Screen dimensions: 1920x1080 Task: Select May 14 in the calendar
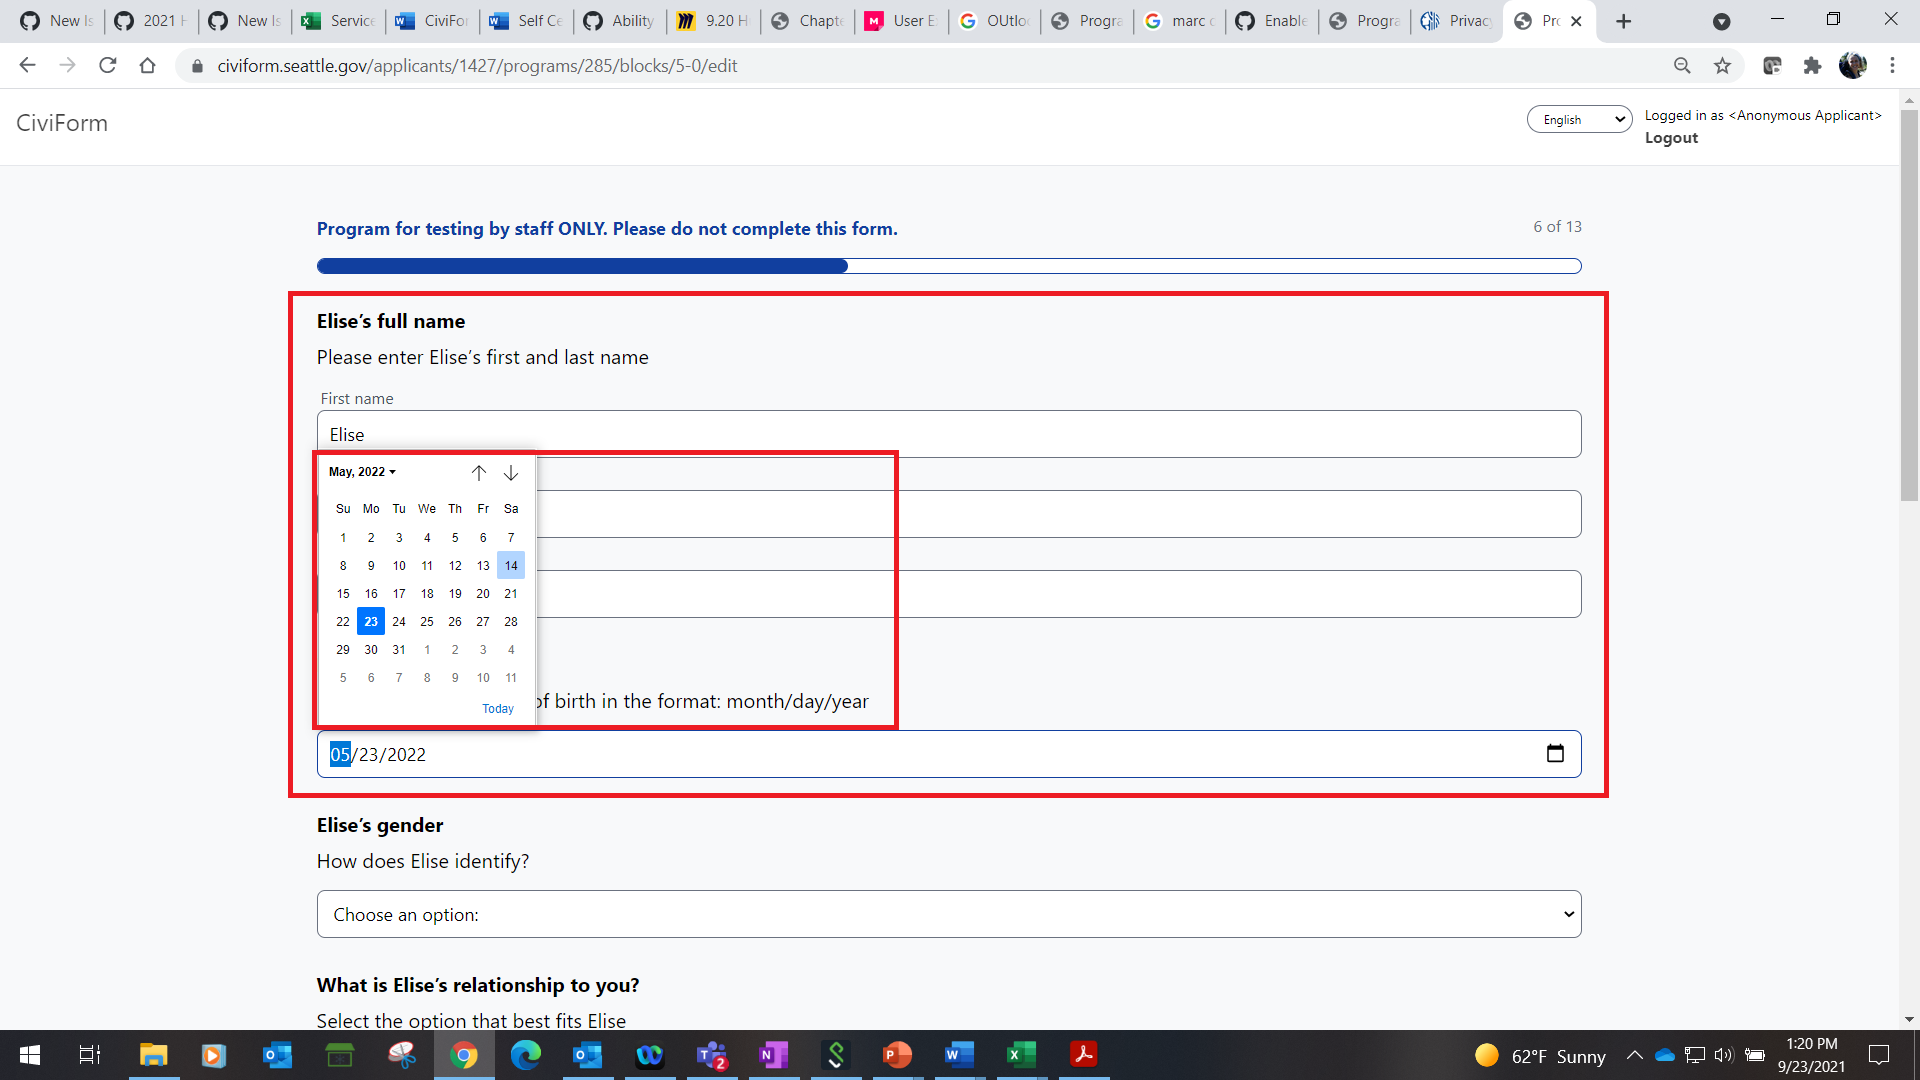[511, 566]
